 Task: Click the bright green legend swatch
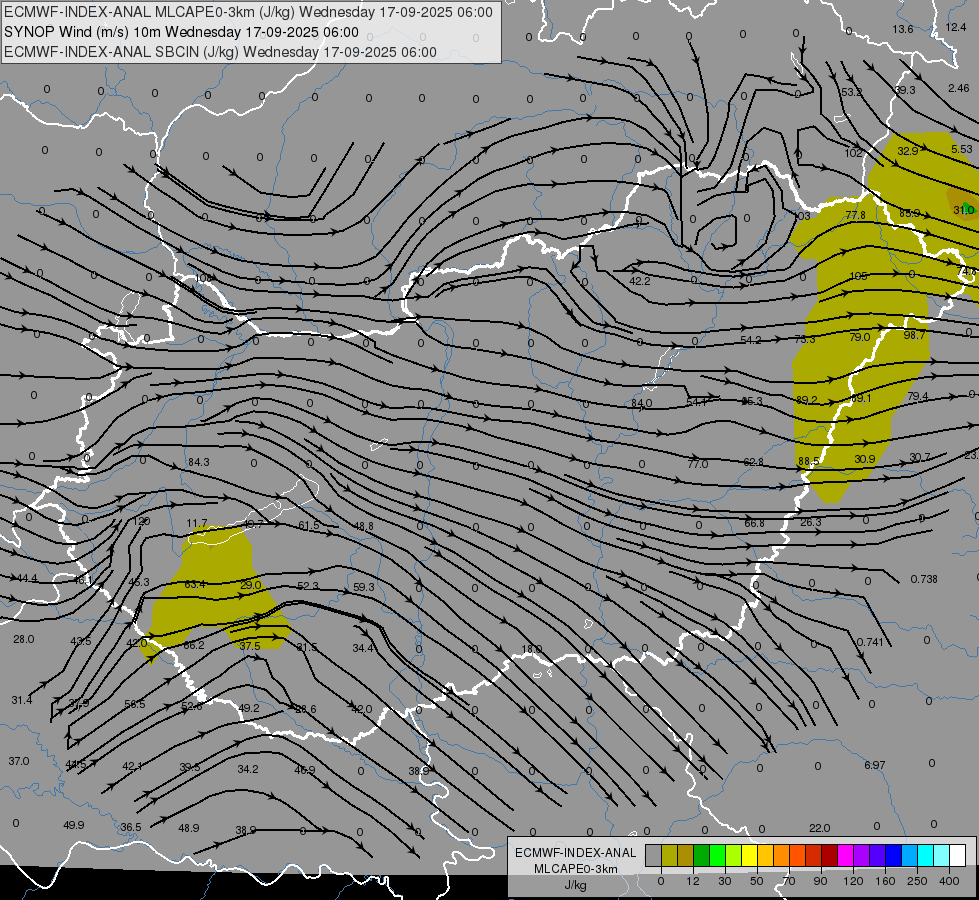pyautogui.click(x=718, y=856)
